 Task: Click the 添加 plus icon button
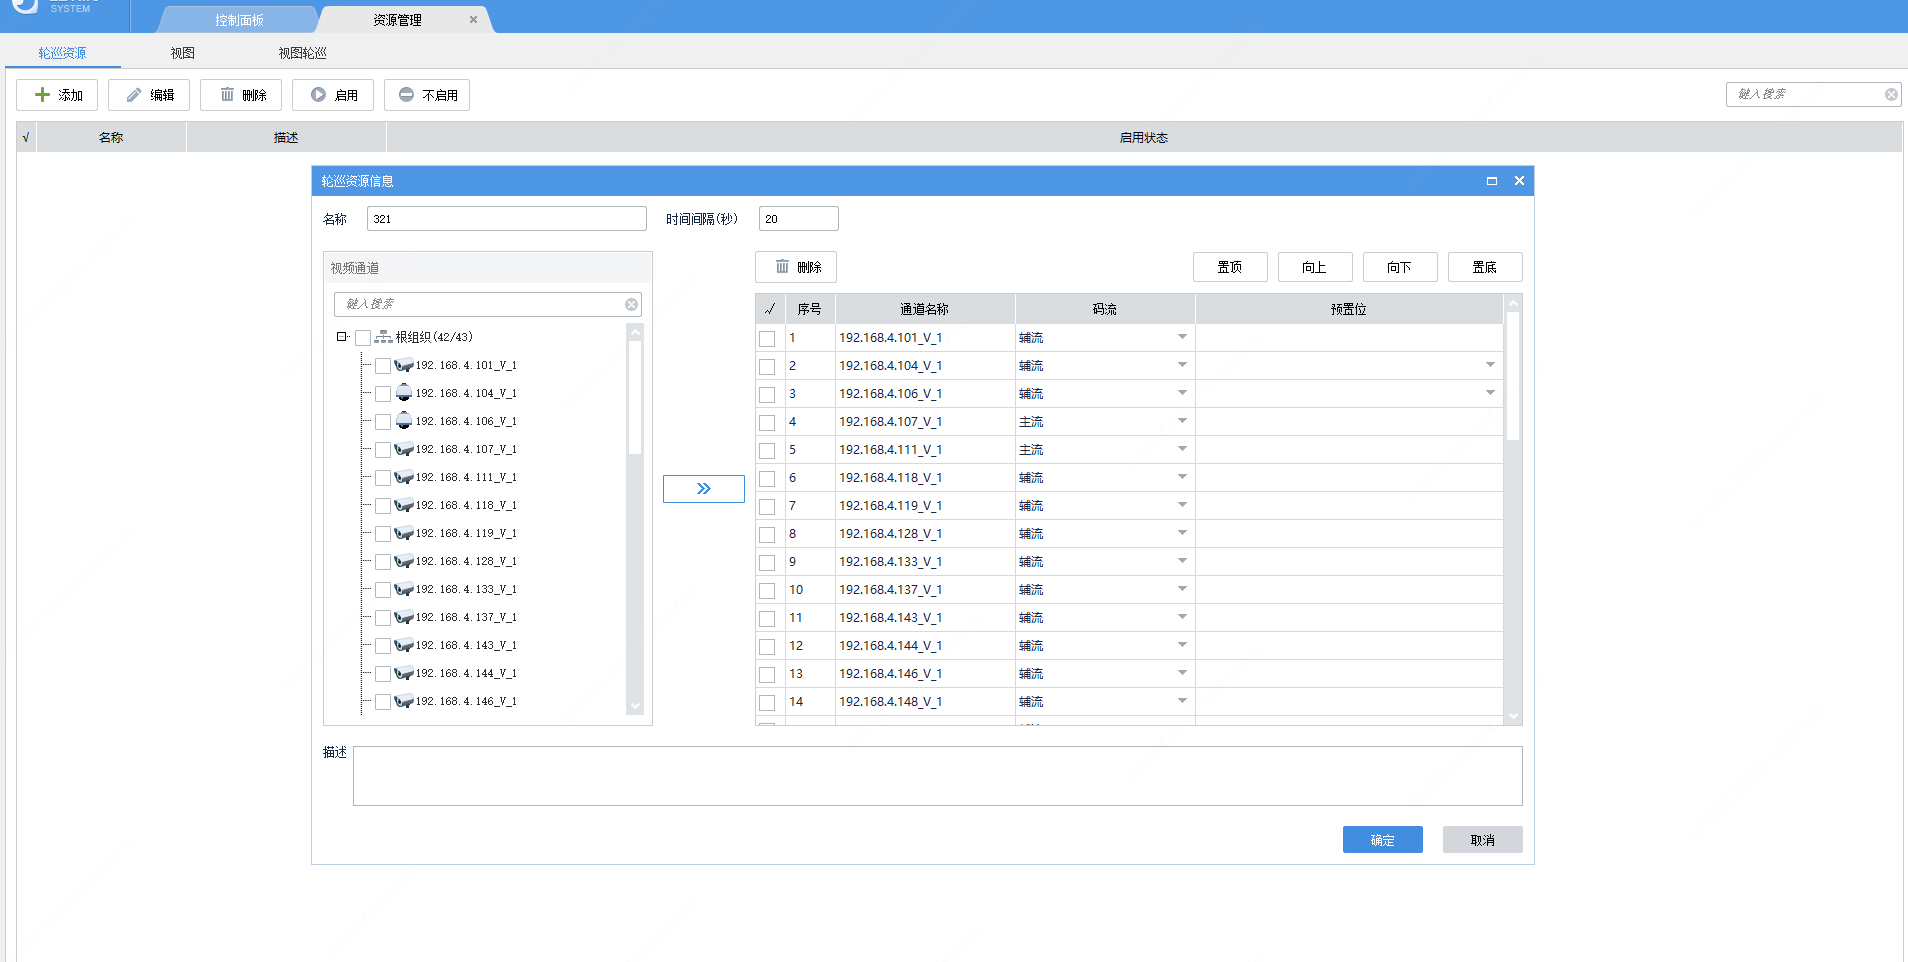coord(57,95)
